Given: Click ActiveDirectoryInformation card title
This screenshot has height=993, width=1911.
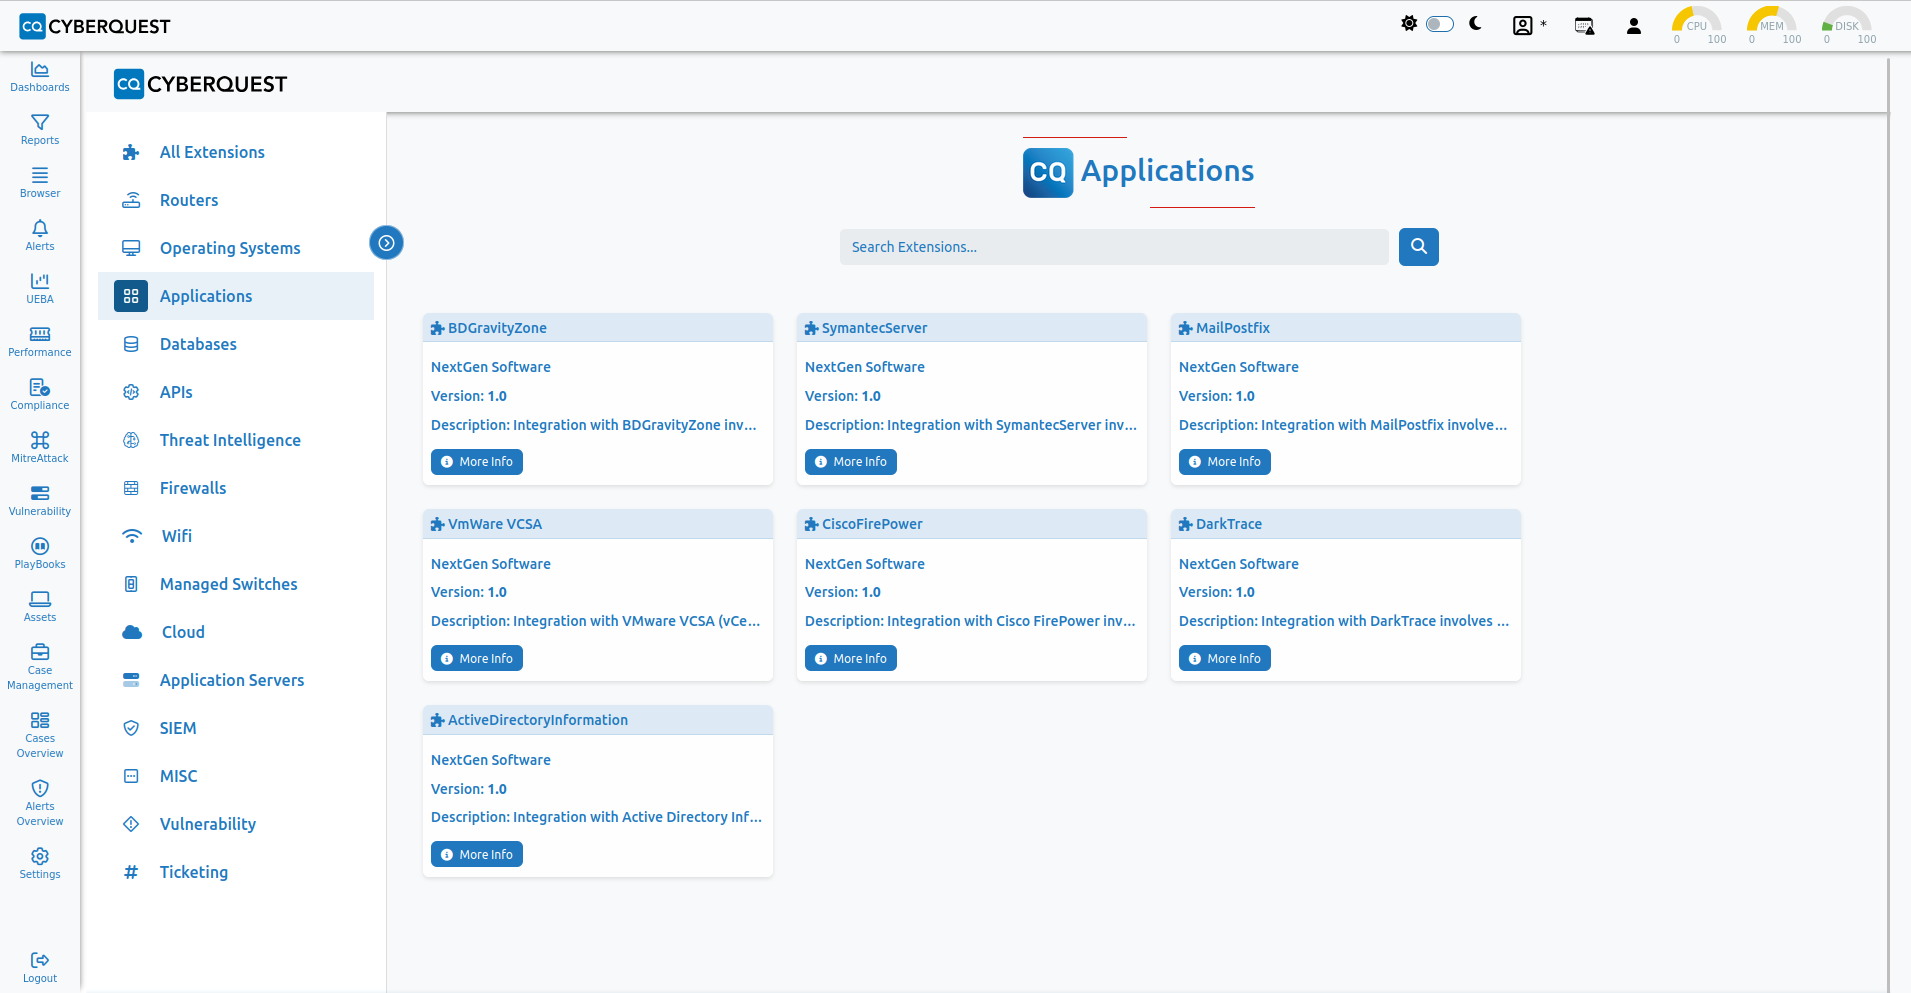Looking at the screenshot, I should [x=538, y=720].
